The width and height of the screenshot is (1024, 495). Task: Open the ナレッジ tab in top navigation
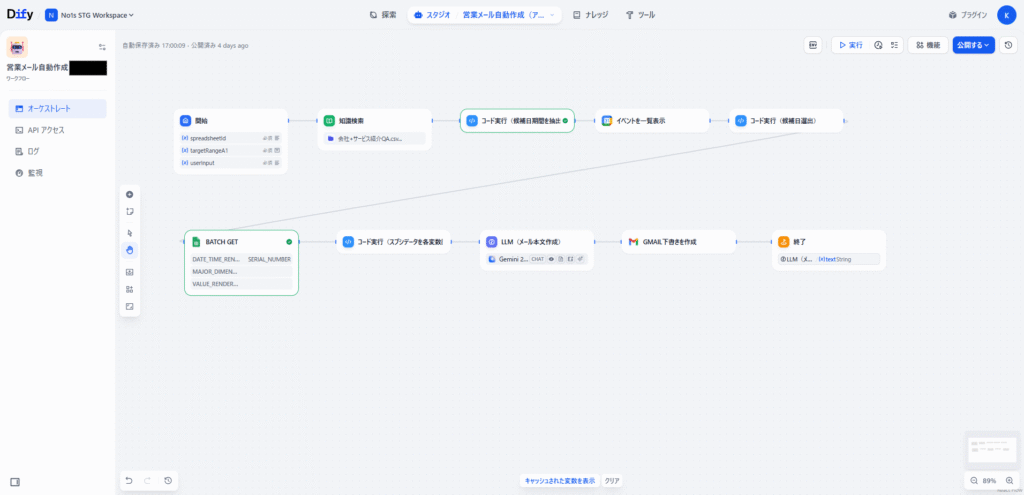(x=590, y=15)
